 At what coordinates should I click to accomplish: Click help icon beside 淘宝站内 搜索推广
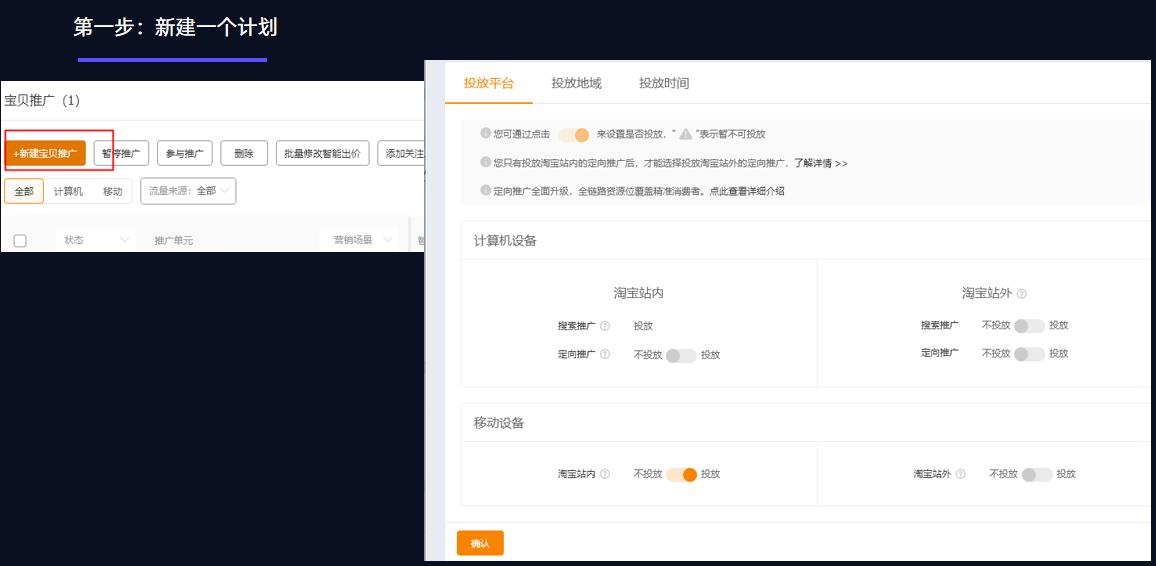(x=605, y=326)
